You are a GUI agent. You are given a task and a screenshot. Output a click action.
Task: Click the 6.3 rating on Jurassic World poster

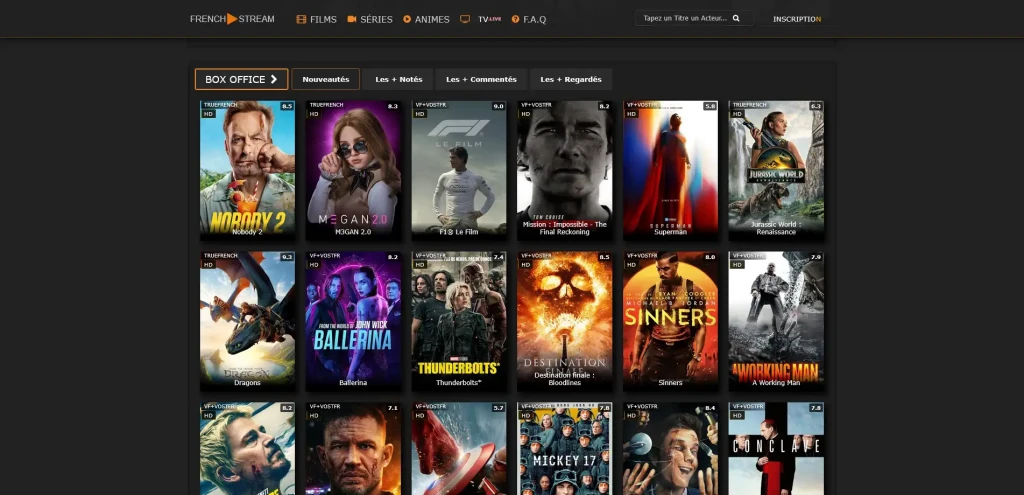pyautogui.click(x=816, y=106)
